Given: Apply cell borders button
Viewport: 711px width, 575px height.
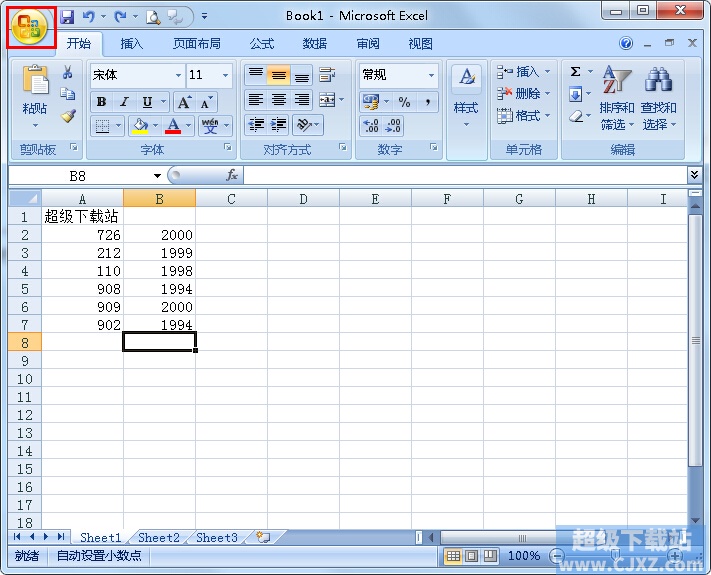Looking at the screenshot, I should (x=102, y=126).
